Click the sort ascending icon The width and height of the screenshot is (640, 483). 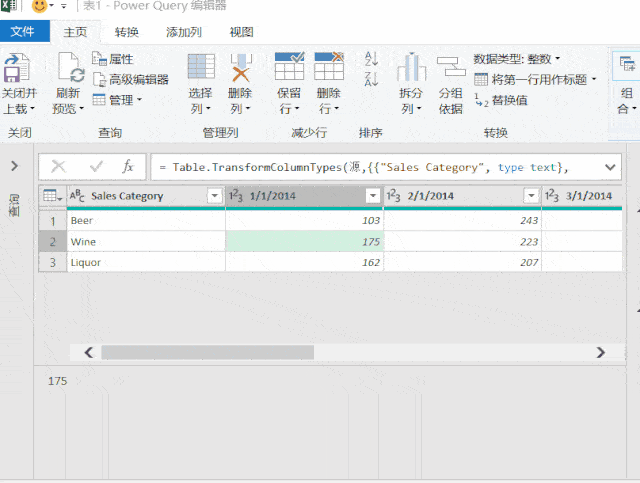(x=371, y=59)
